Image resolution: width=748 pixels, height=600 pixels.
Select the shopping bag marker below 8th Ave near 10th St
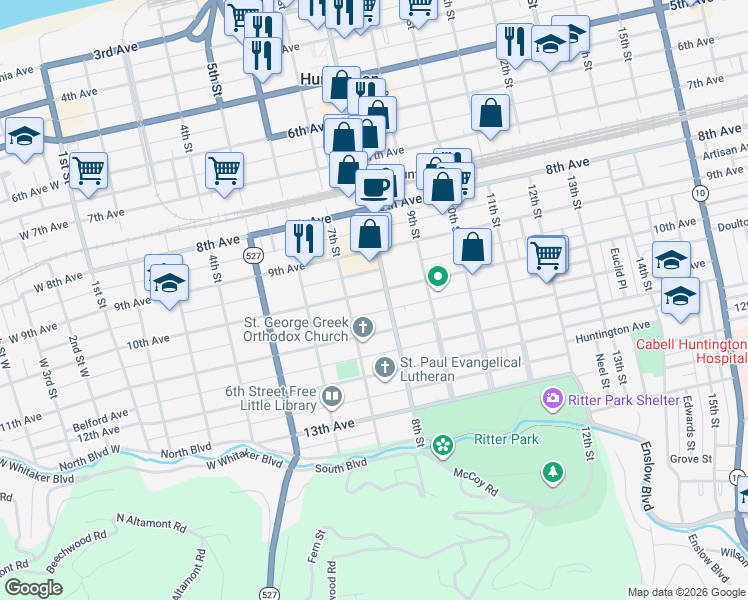pyautogui.click(x=442, y=188)
